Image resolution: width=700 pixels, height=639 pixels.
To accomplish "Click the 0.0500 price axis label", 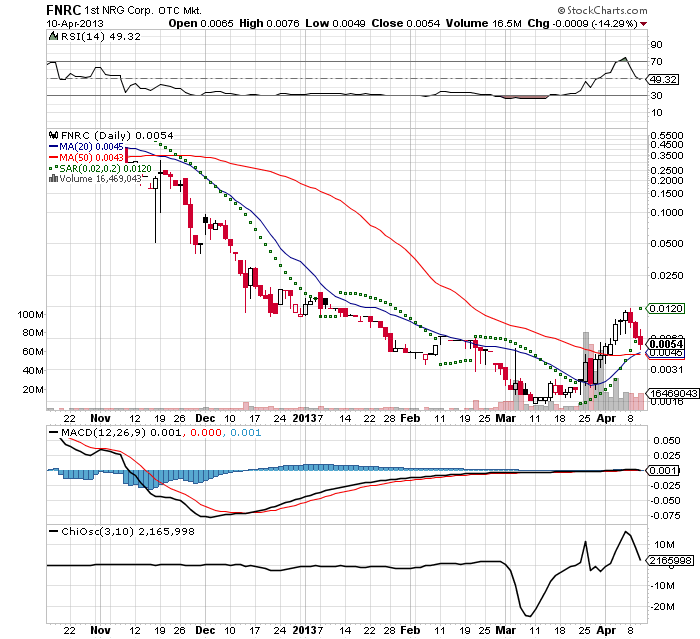I will [667, 244].
